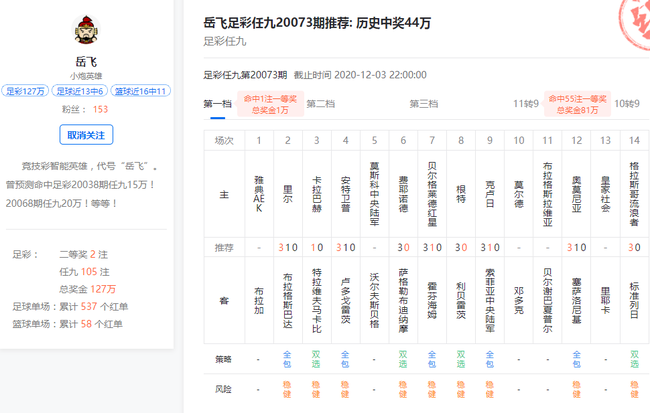Click home team 莫尔德 in match 10
The image size is (650, 413).
point(519,194)
